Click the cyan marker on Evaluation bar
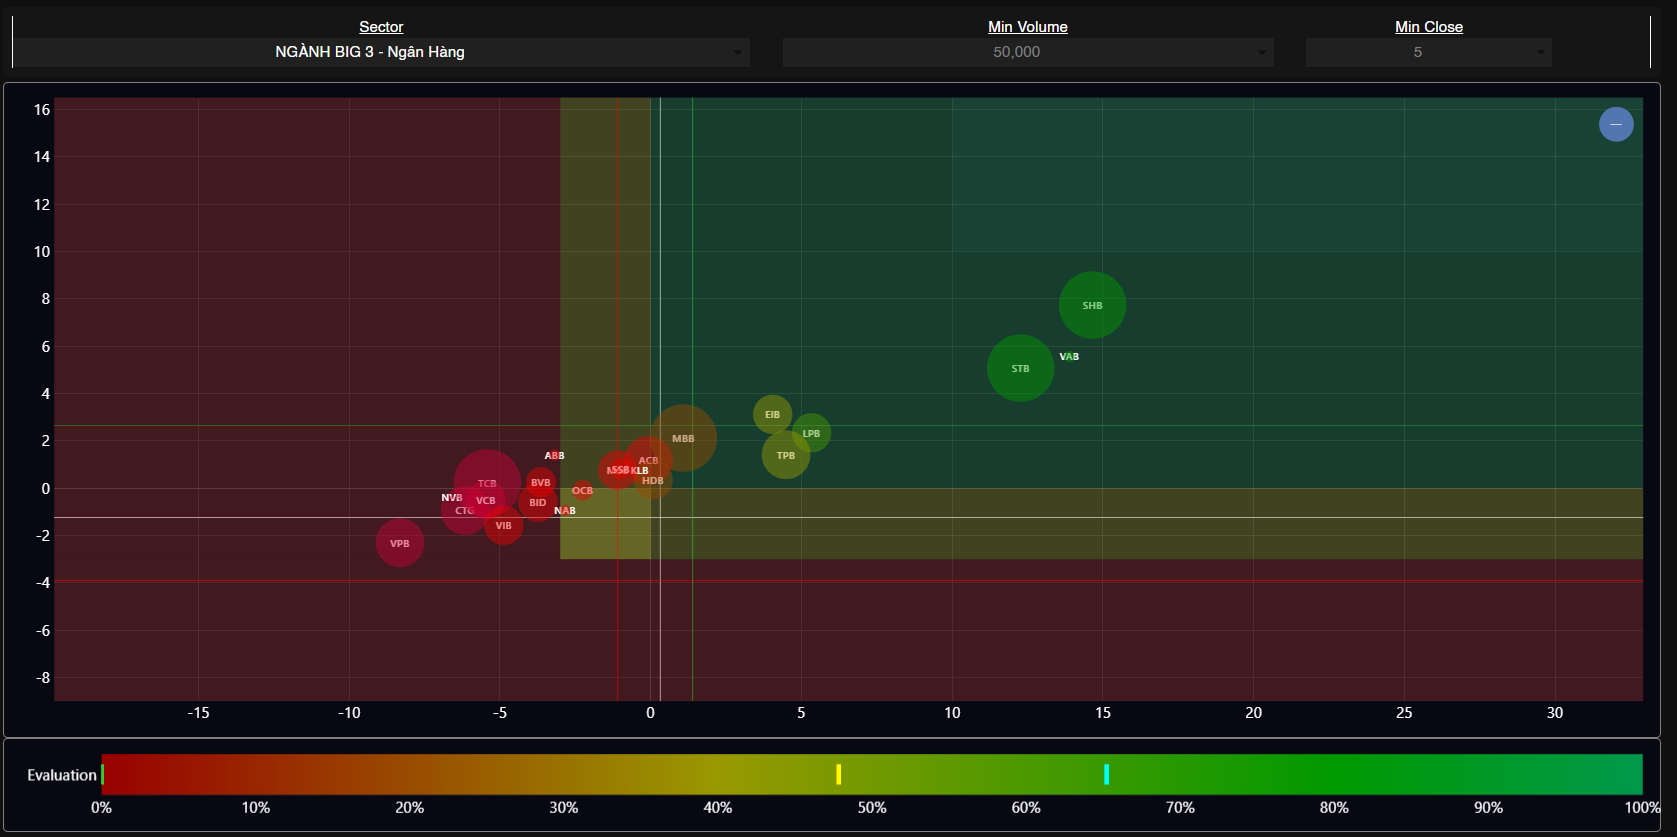1677x837 pixels. tap(1106, 774)
